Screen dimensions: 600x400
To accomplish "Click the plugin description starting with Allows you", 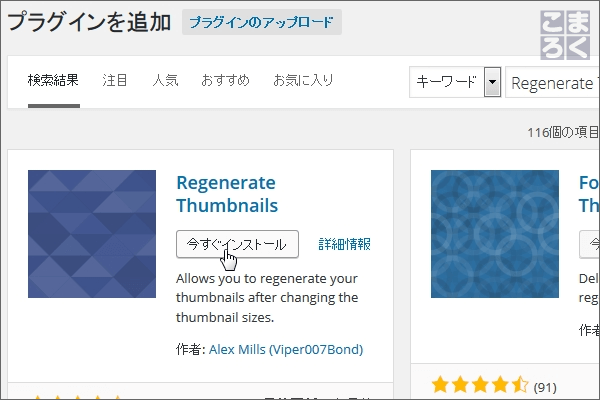I will (267, 298).
